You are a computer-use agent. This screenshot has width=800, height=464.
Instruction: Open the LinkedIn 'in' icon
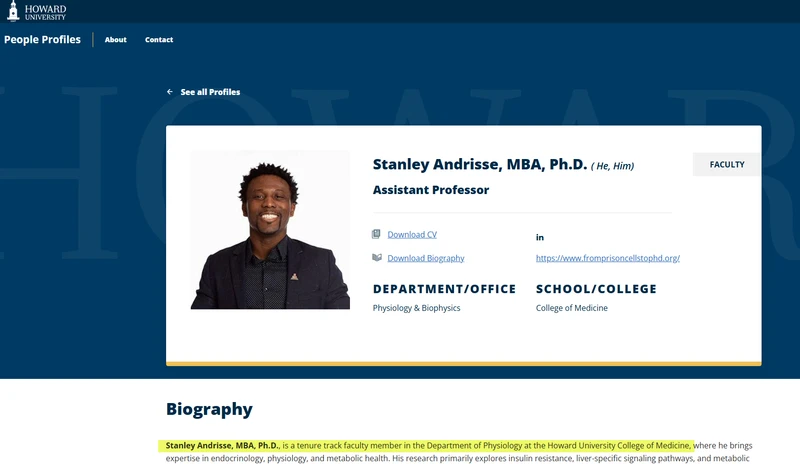[540, 237]
